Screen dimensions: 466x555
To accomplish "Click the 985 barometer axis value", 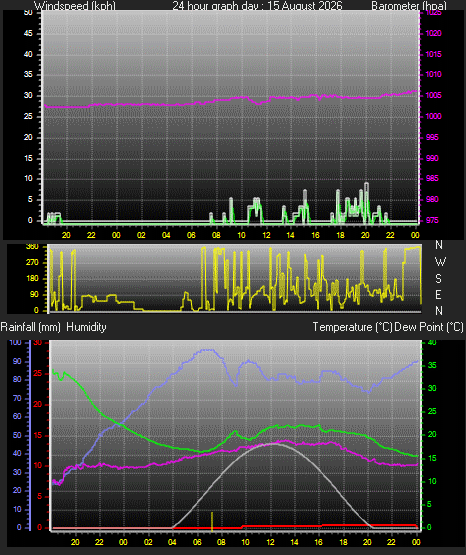I will 432,178.
